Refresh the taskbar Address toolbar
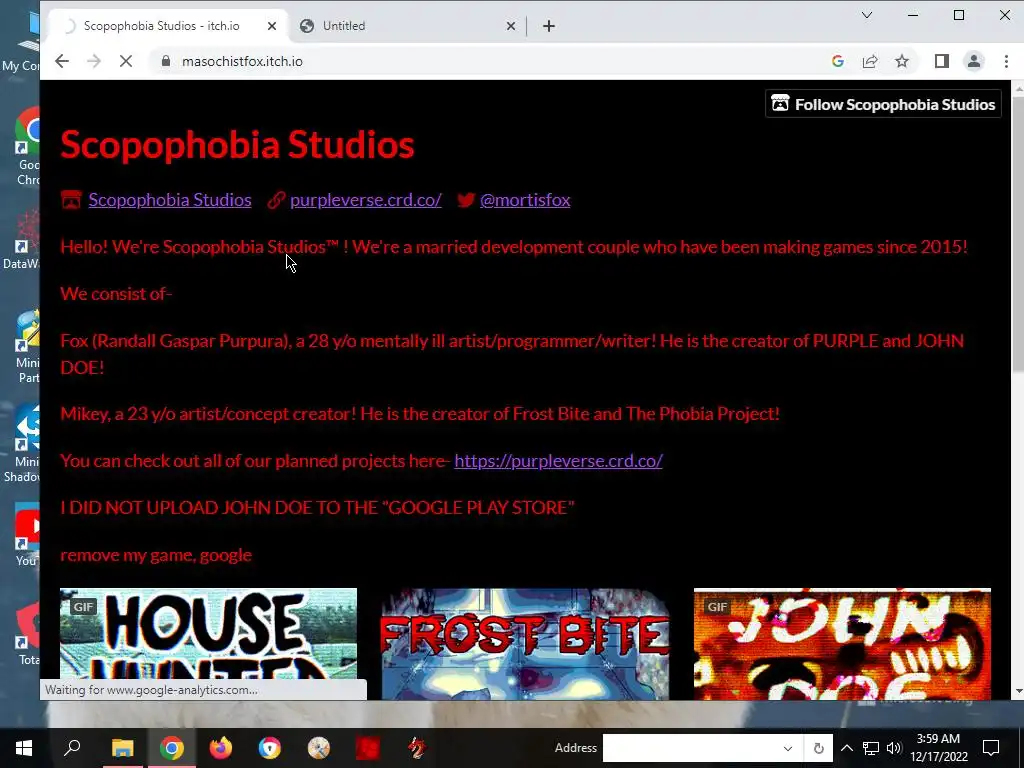The width and height of the screenshot is (1024, 768). pyautogui.click(x=818, y=748)
